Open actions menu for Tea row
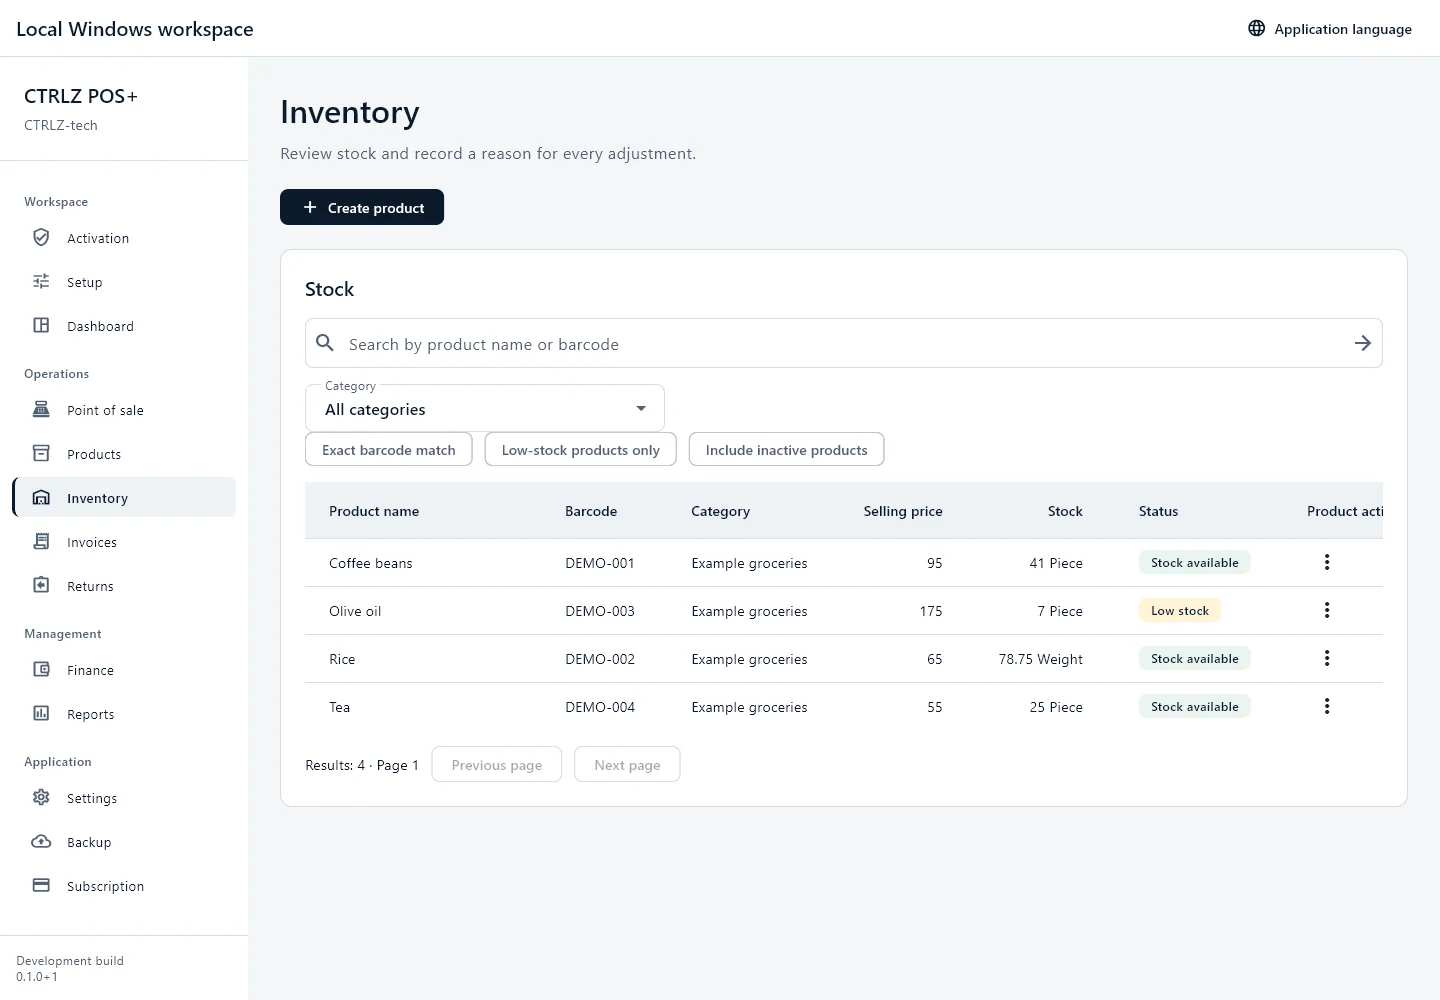This screenshot has height=1000, width=1440. click(1327, 706)
